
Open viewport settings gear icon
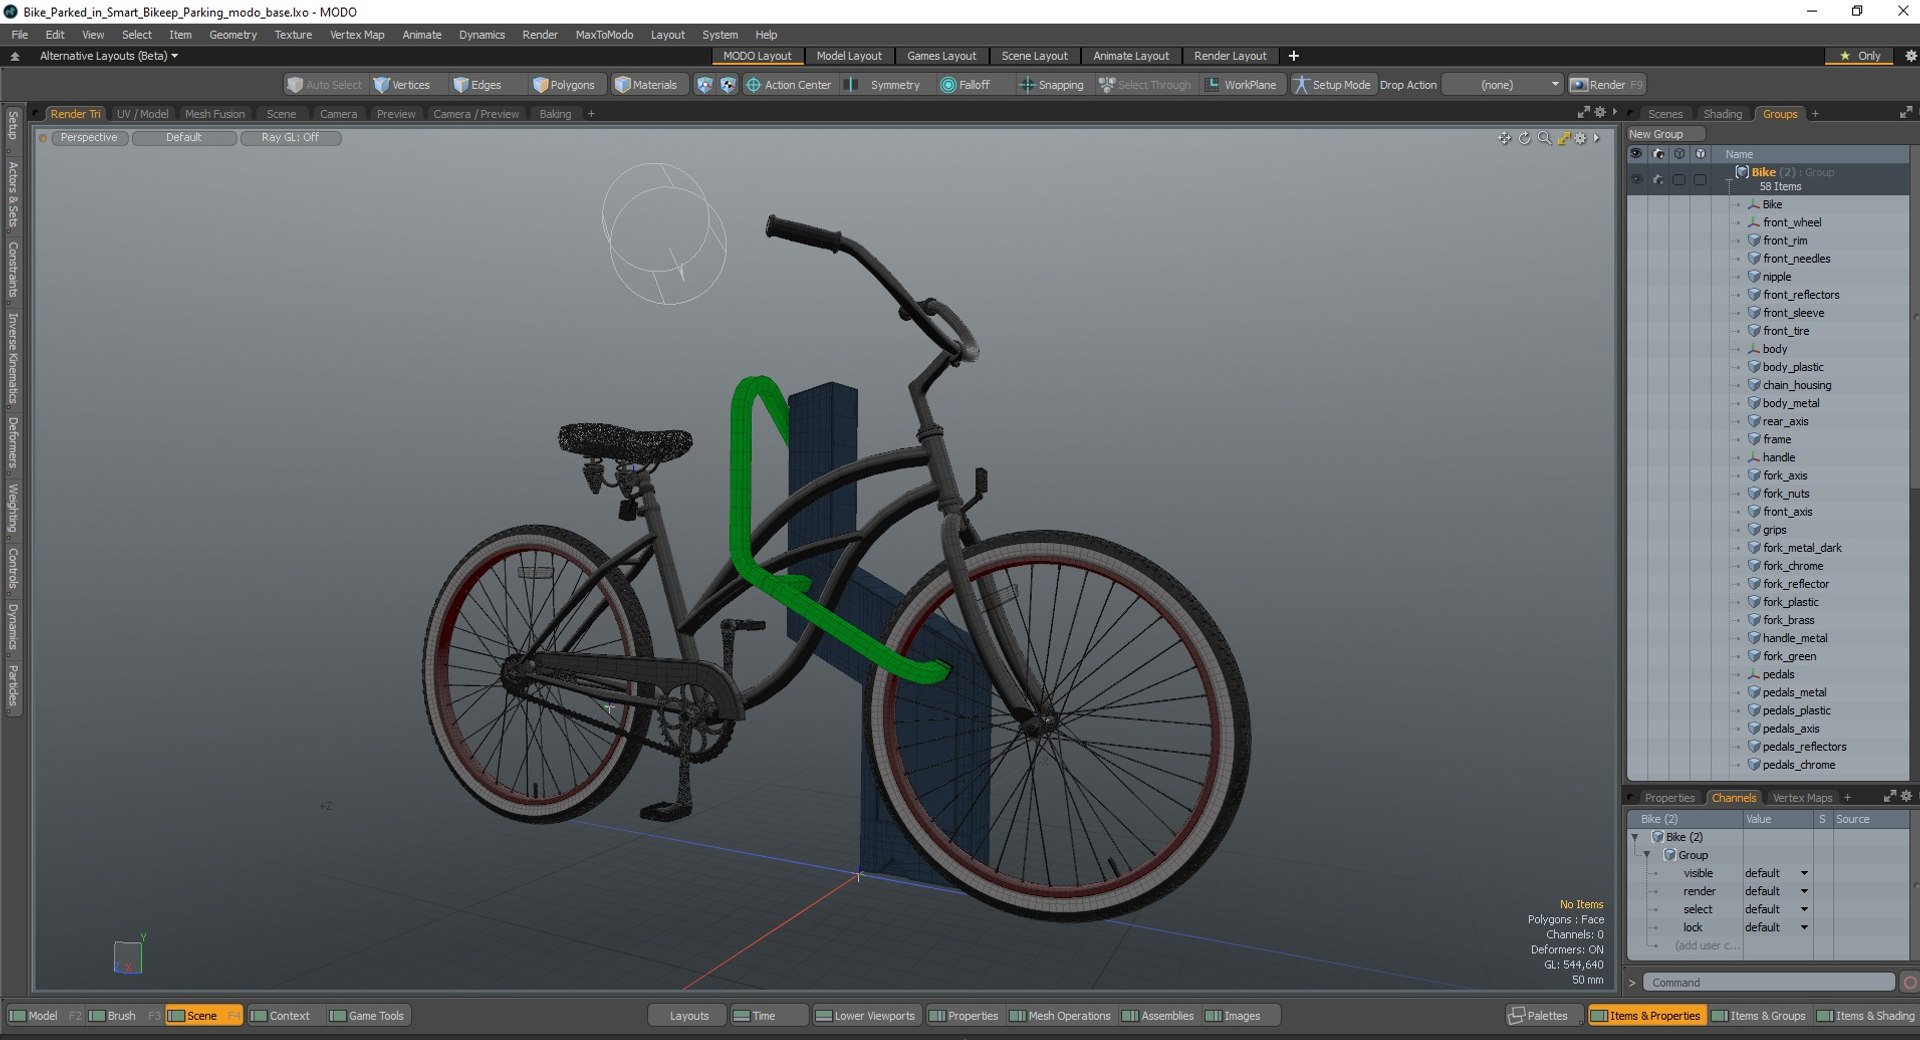(1580, 138)
